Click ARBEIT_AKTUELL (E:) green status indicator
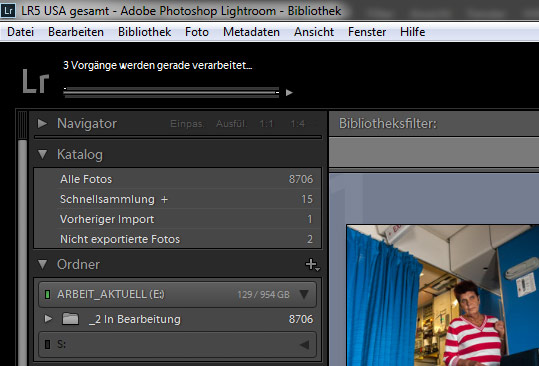This screenshot has width=539, height=366. click(x=47, y=295)
